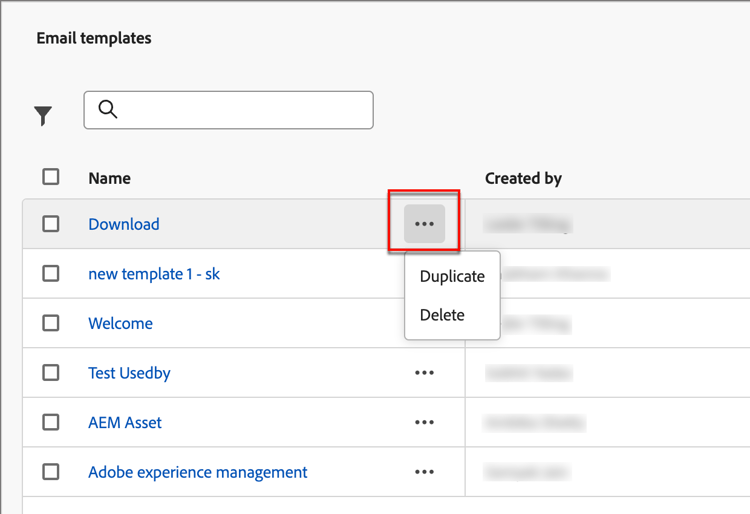This screenshot has width=750, height=514.
Task: Open the Welcome template link
Action: coord(121,323)
